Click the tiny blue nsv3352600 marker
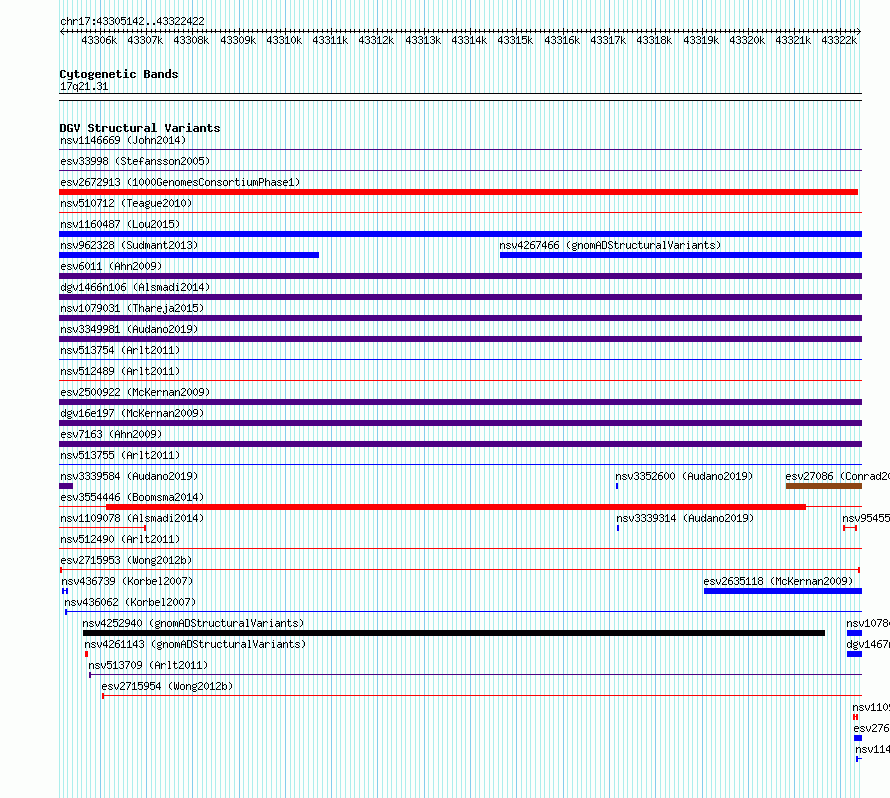 pyautogui.click(x=617, y=486)
